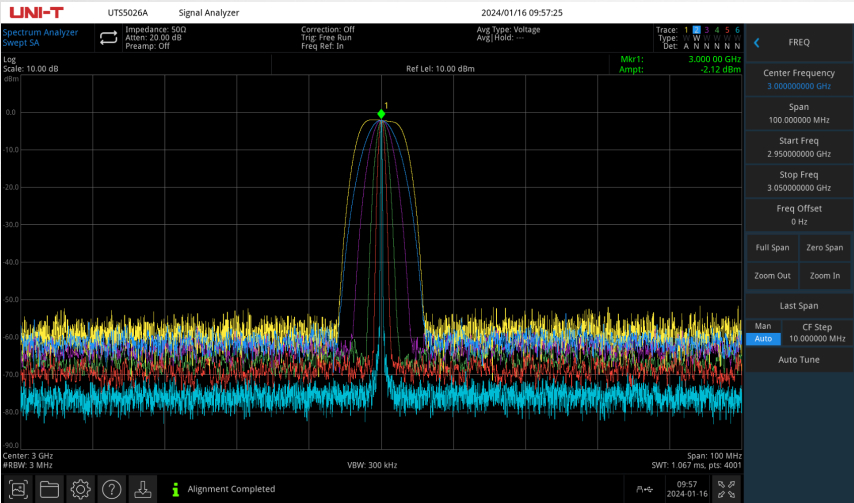Click the UNI-T logo
The width and height of the screenshot is (854, 503).
[x=36, y=13]
